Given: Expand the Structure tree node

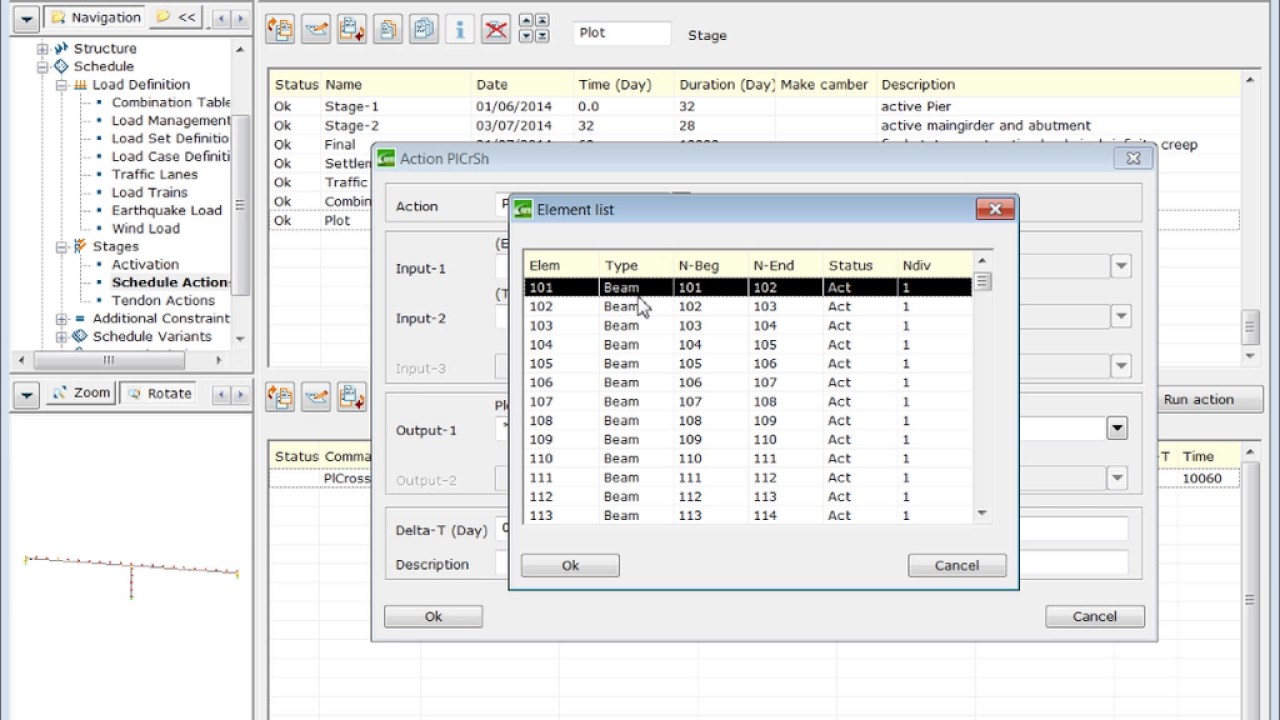Looking at the screenshot, I should [42, 48].
